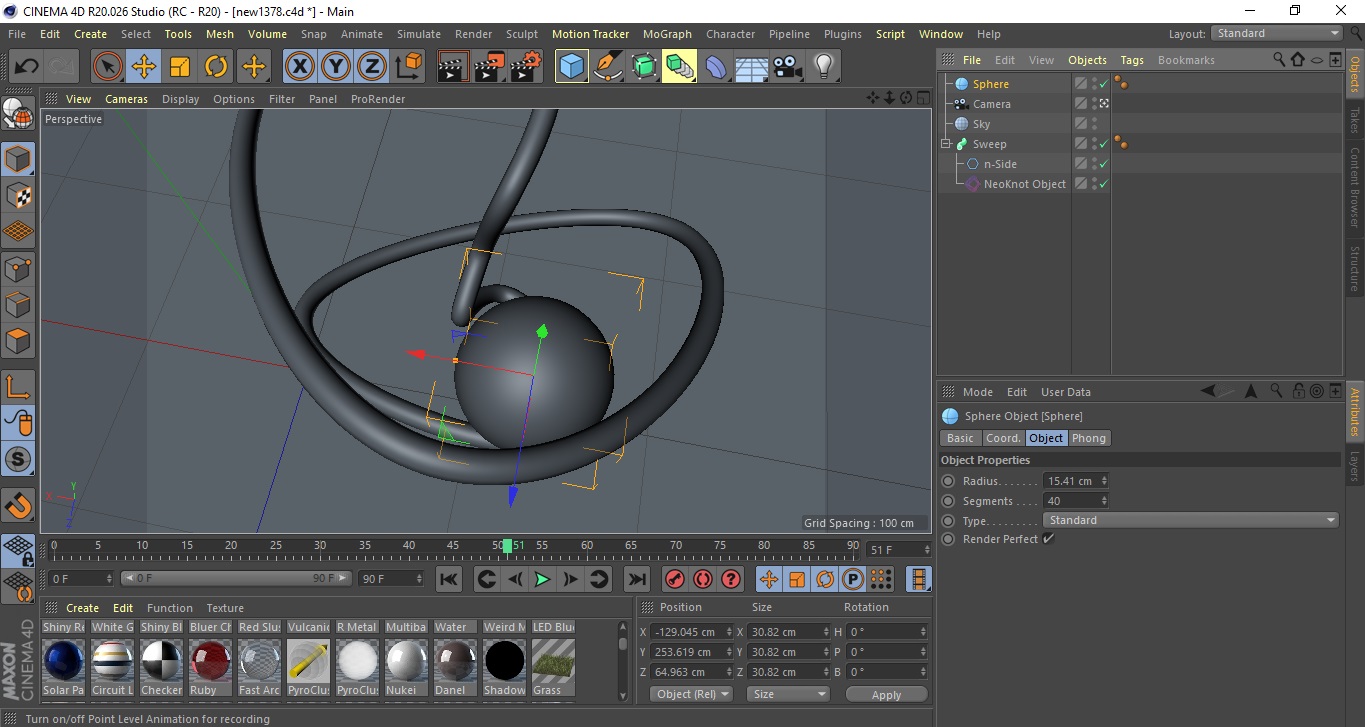Screen dimensions: 1365x727
Task: Open sphere Type dropdown
Action: point(1190,520)
